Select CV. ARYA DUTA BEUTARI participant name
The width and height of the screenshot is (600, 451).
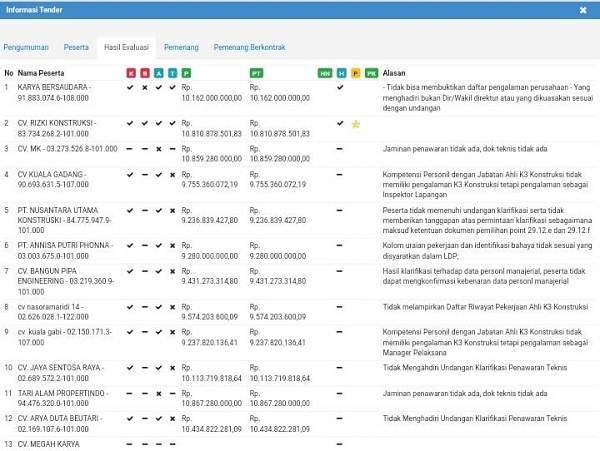coord(60,424)
